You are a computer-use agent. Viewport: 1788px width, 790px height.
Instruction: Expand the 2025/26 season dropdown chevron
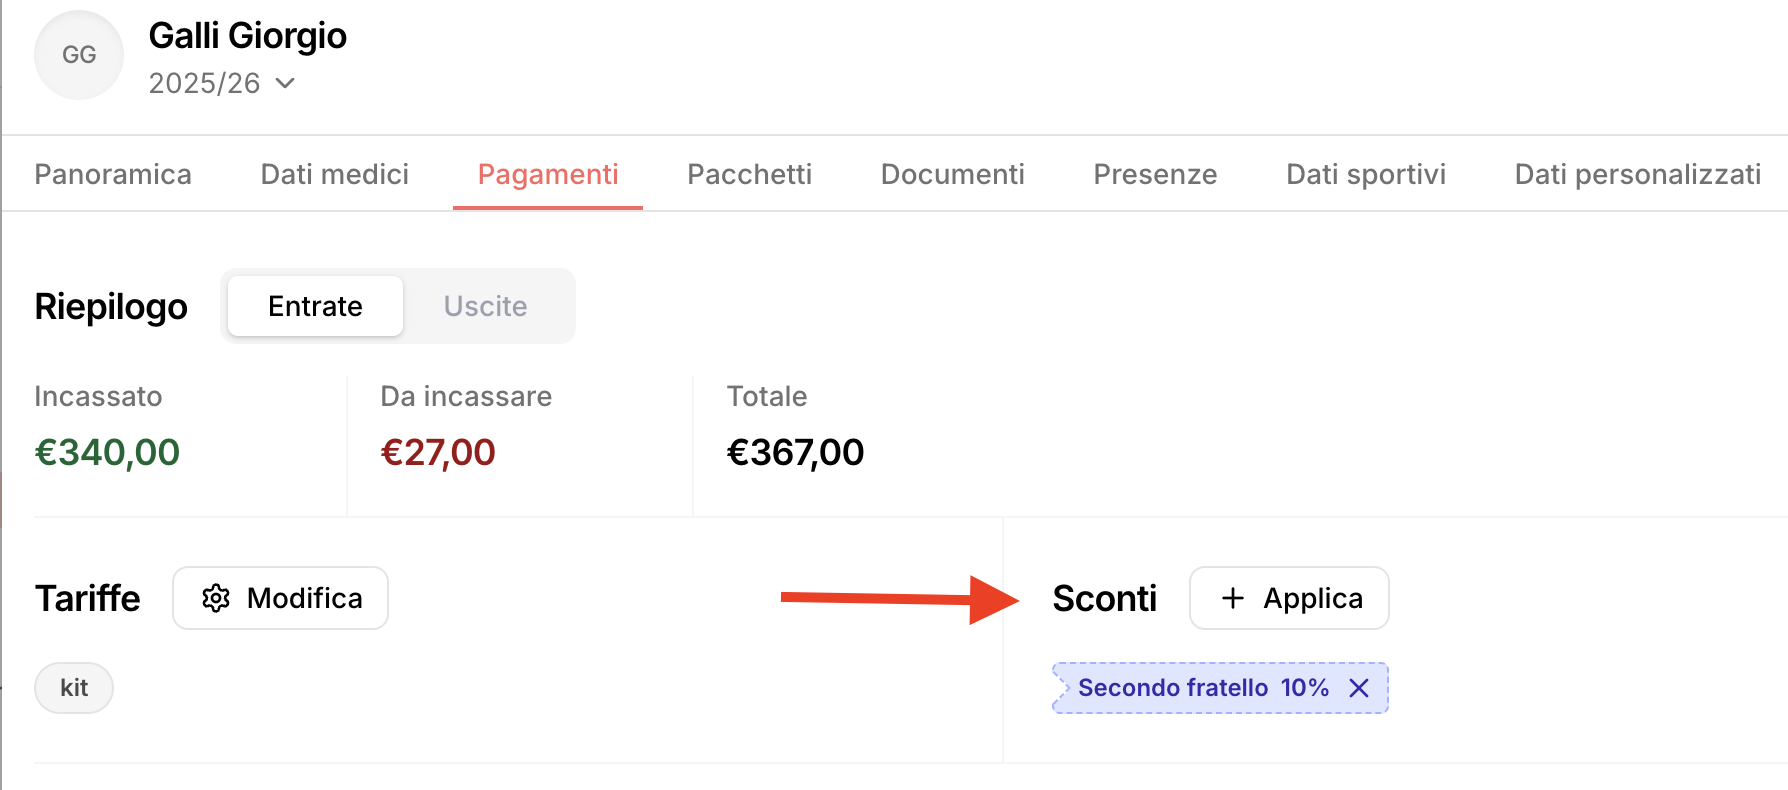(285, 83)
